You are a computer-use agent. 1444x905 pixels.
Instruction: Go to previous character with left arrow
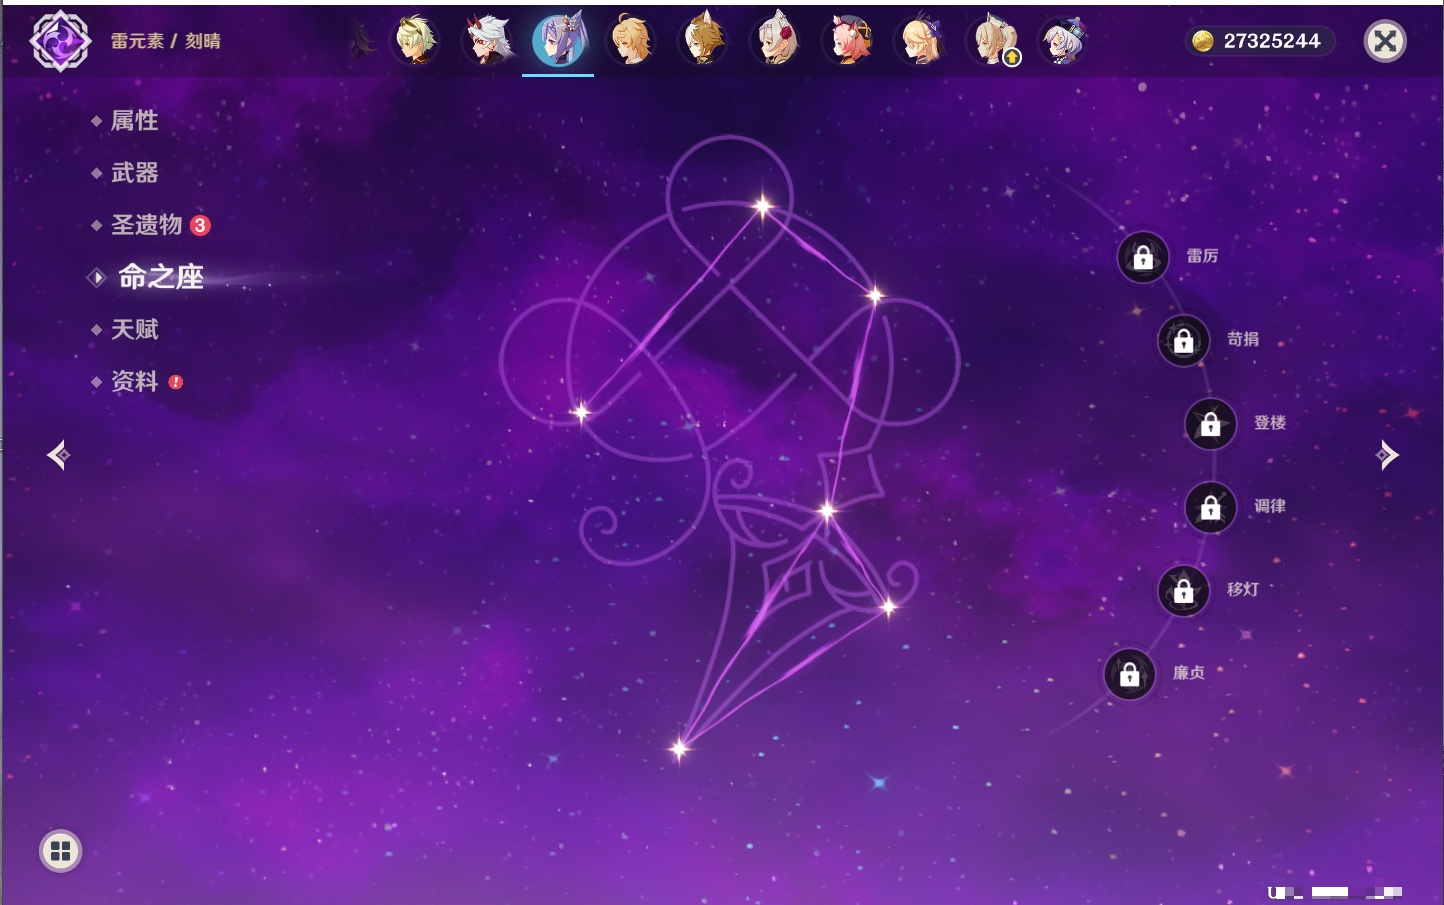(x=58, y=455)
